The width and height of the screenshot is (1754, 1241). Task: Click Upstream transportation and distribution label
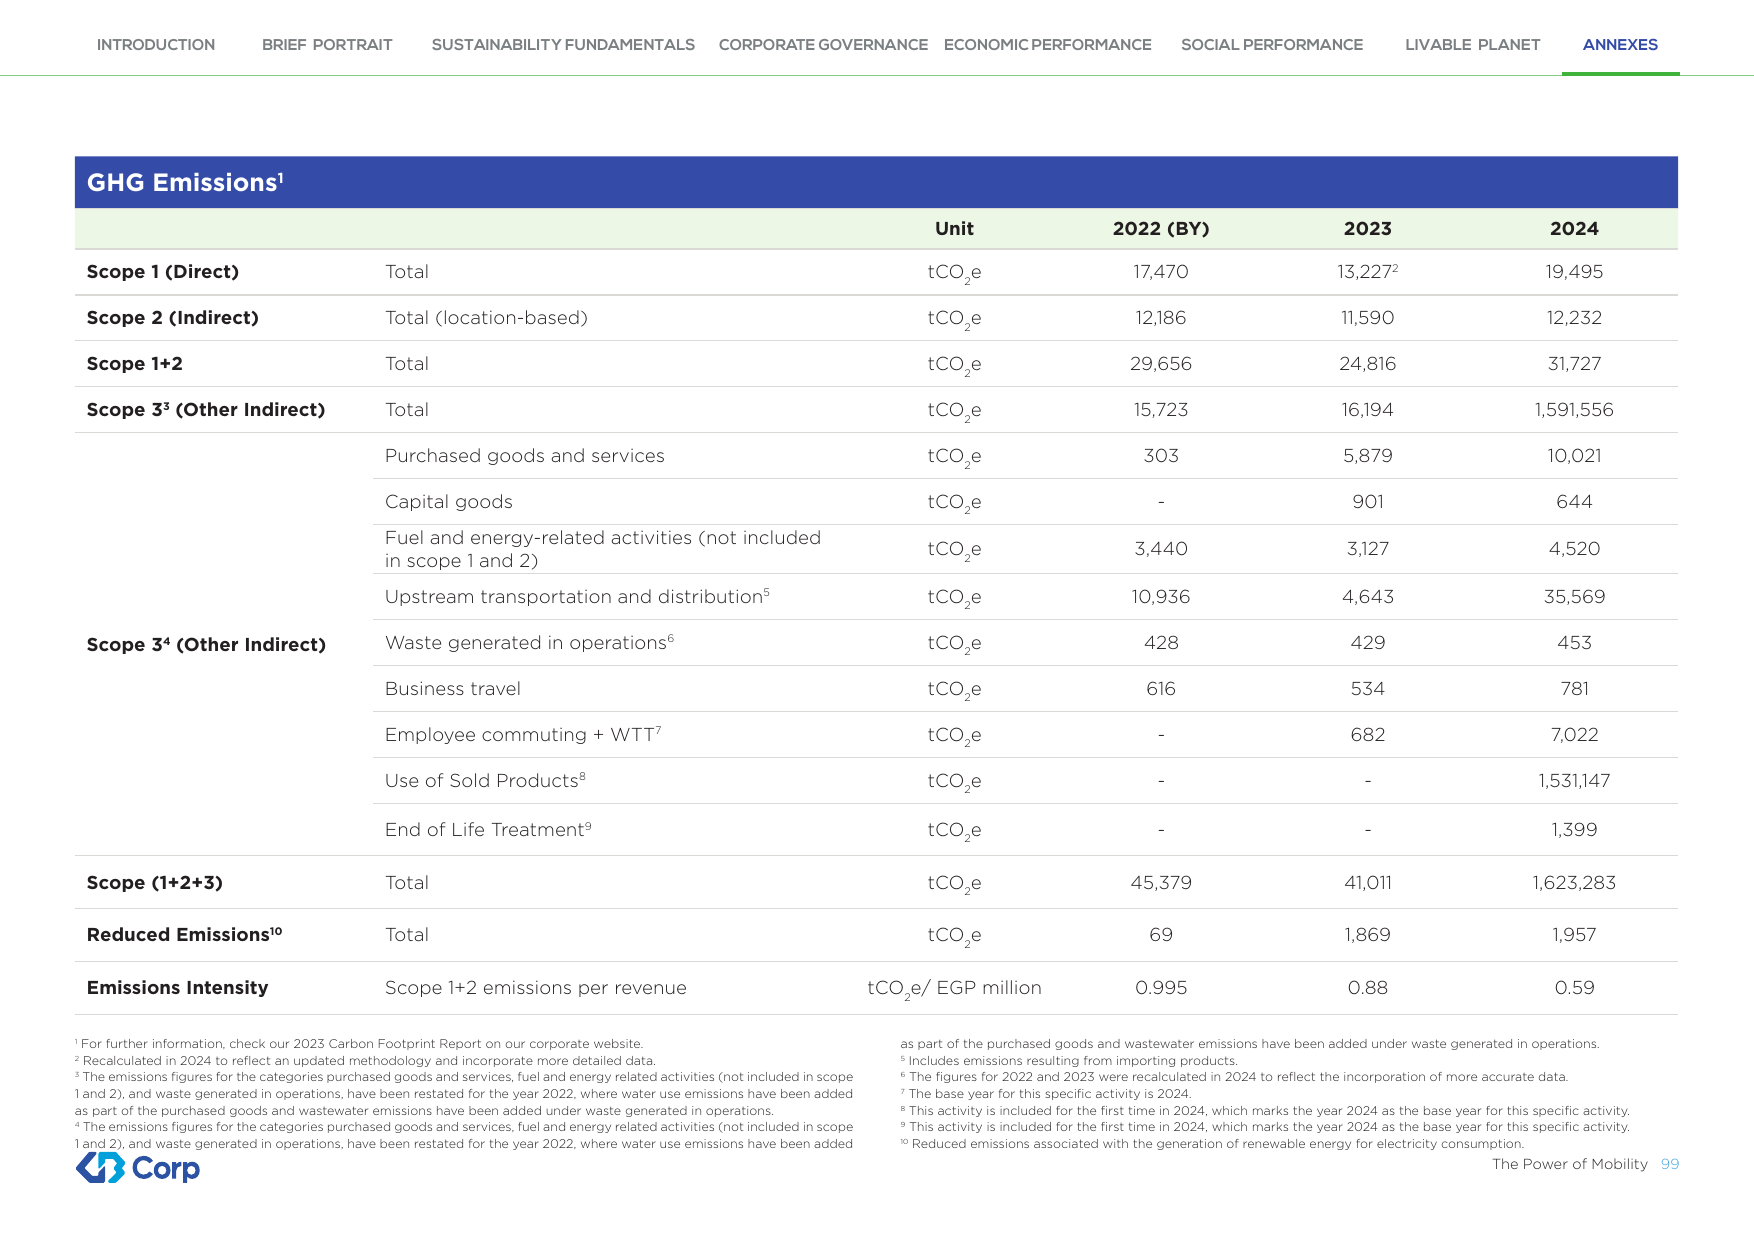click(x=577, y=597)
